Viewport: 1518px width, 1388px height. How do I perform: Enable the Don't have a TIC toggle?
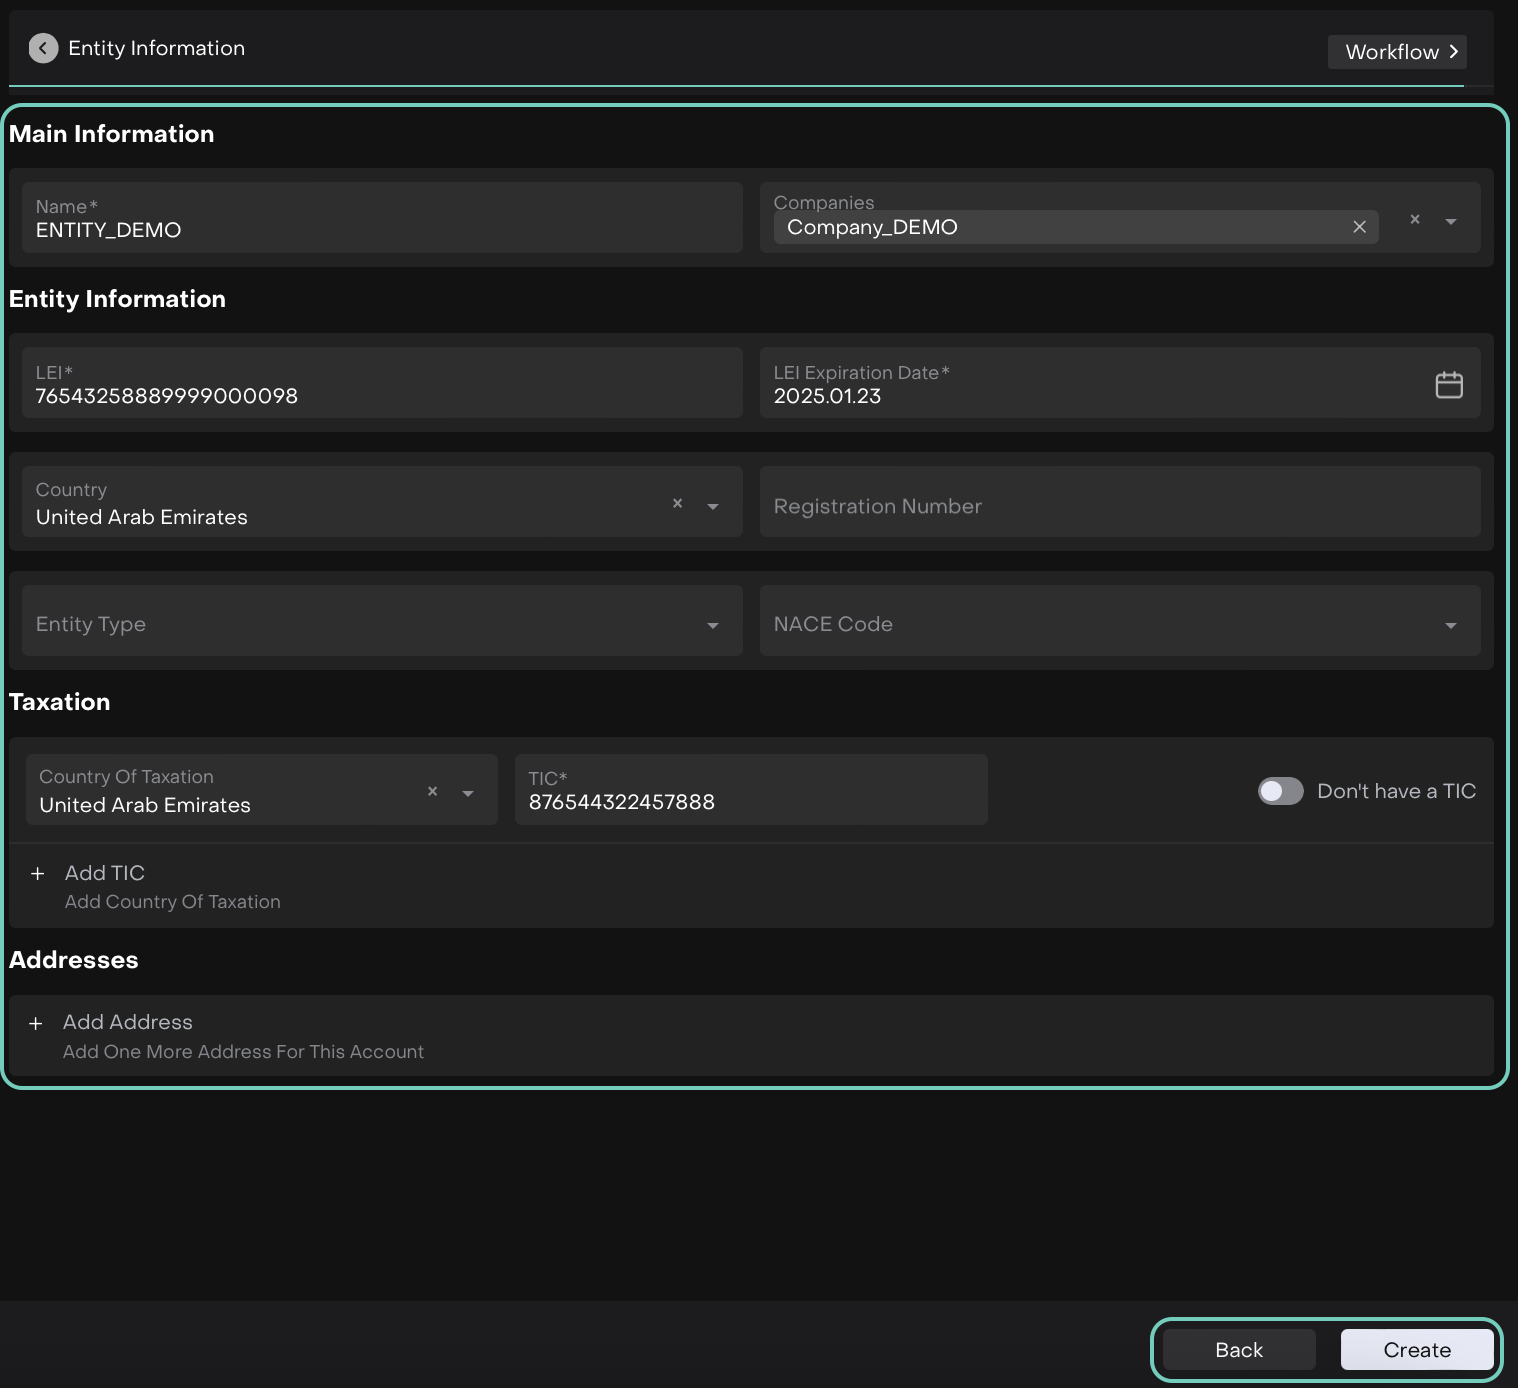tap(1280, 791)
